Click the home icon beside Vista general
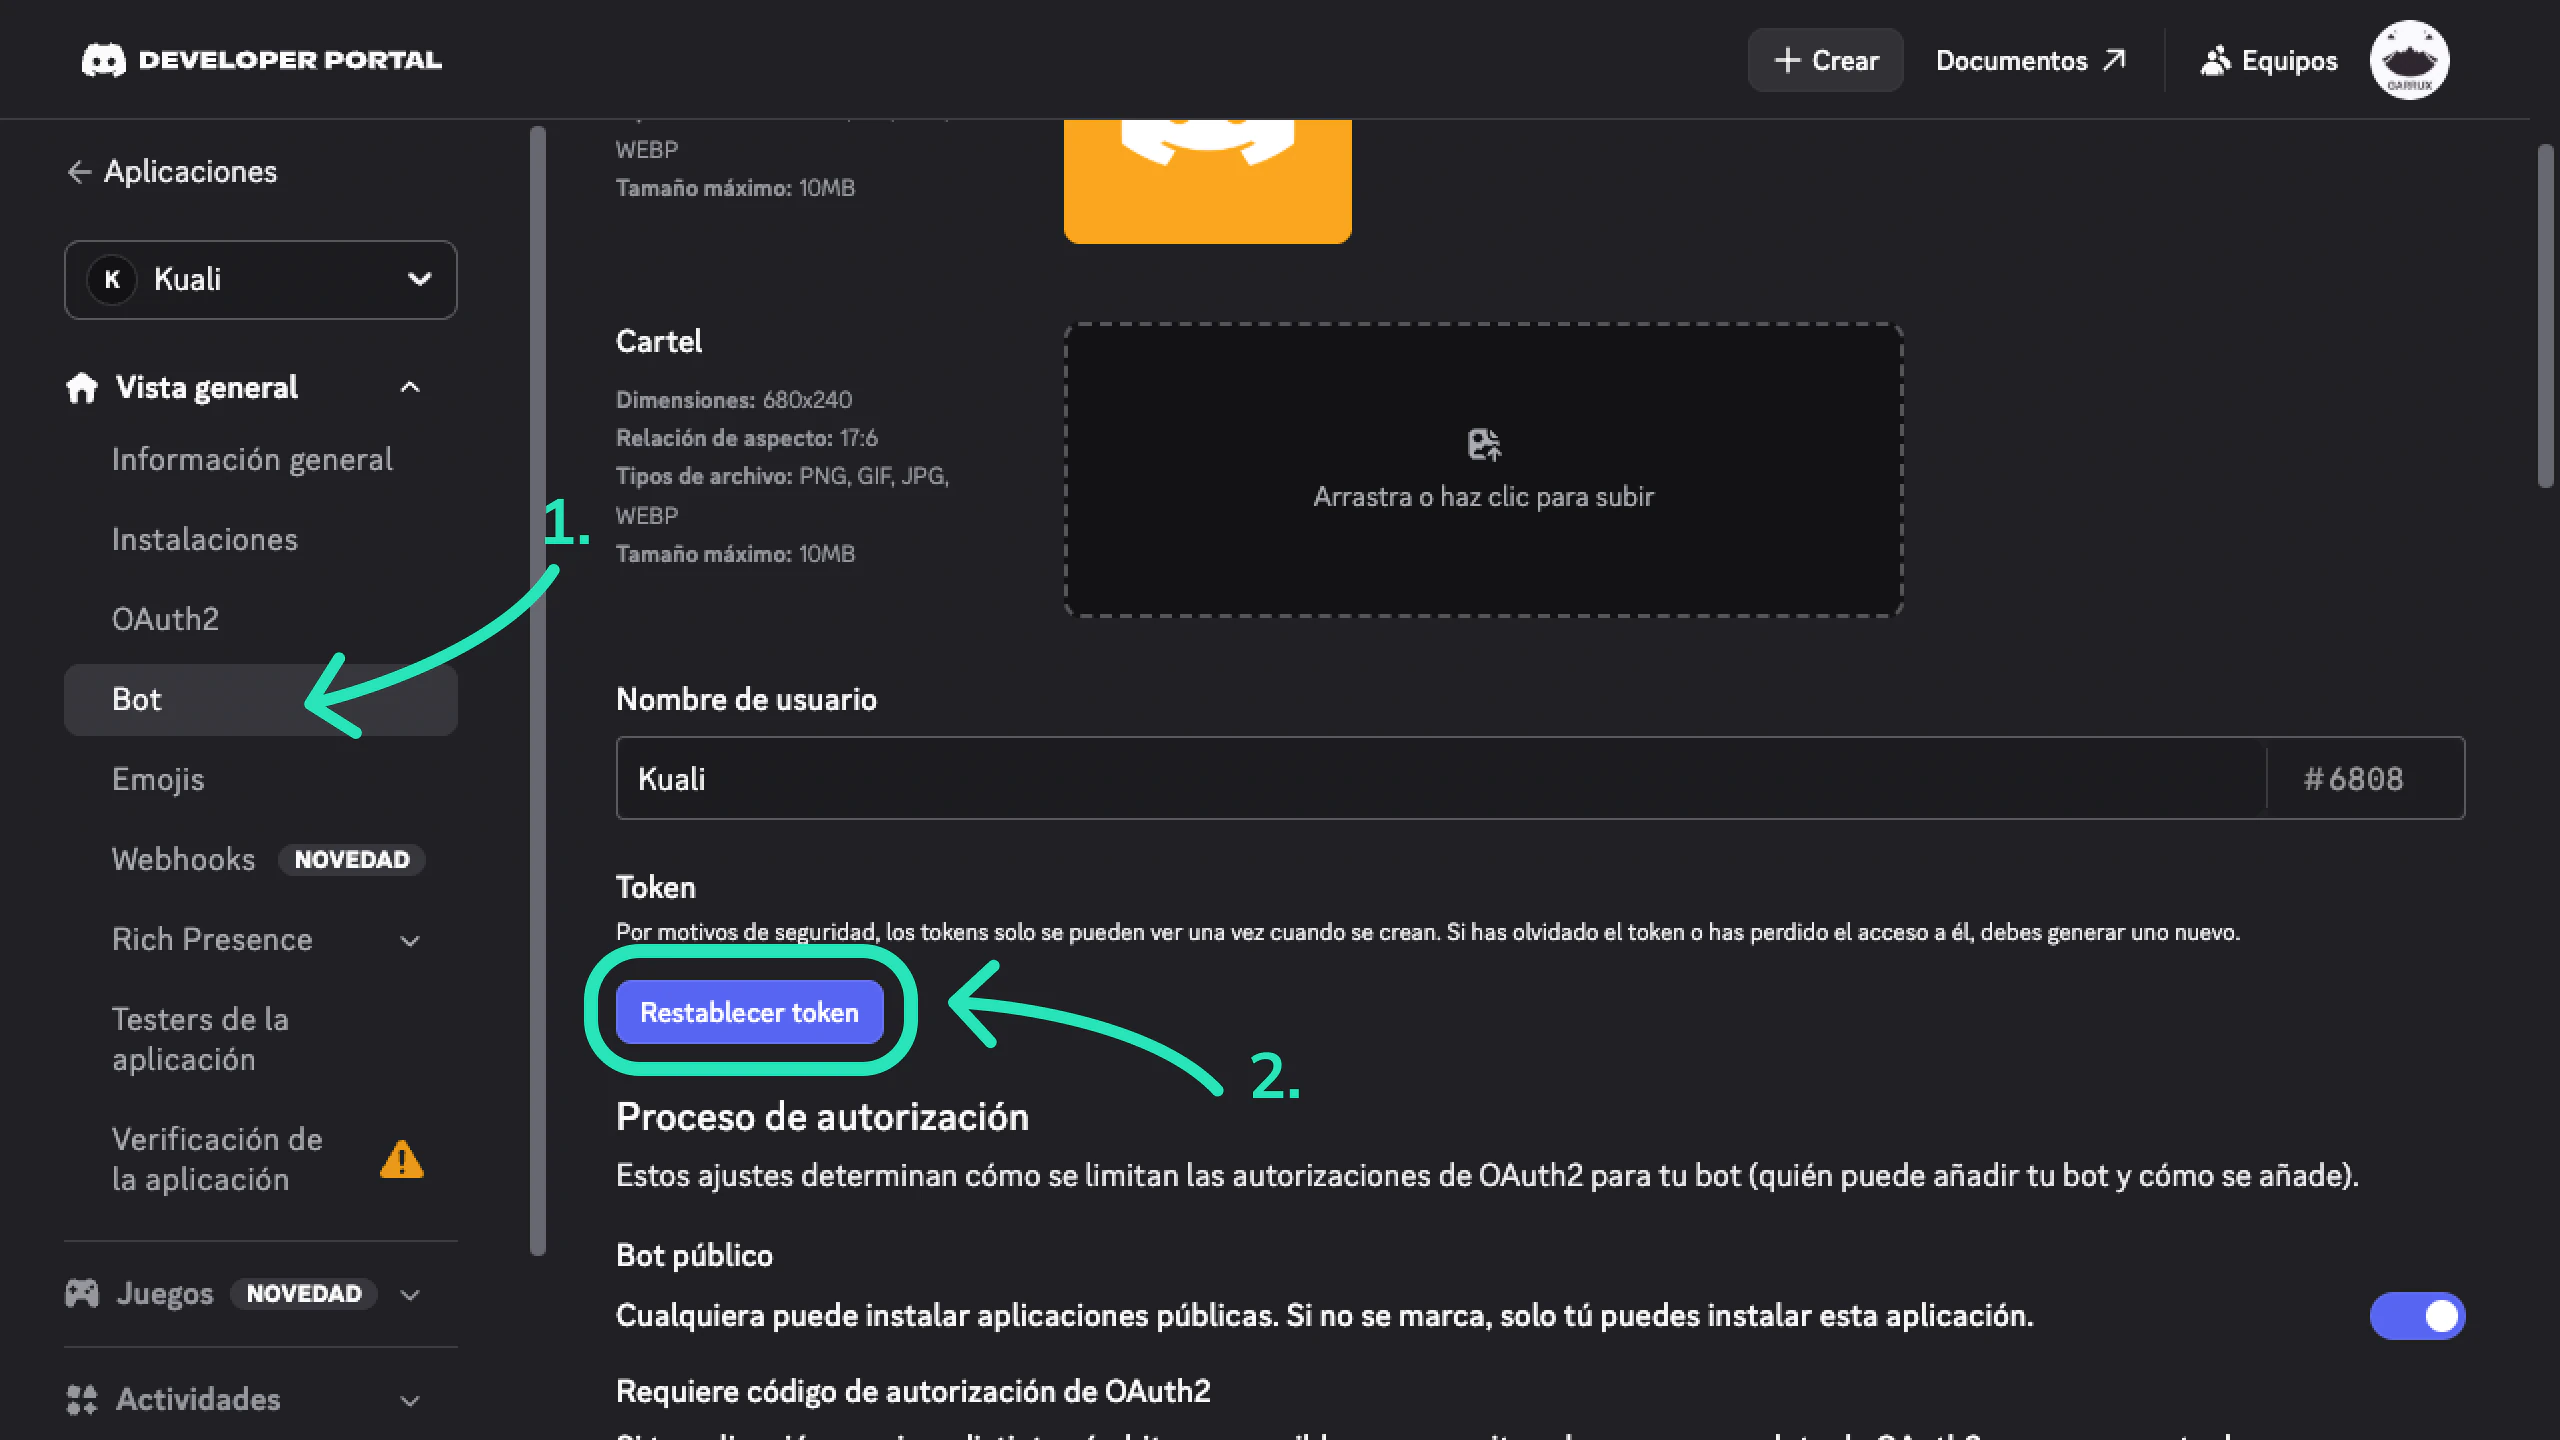Viewport: 2560px width, 1440px height. click(82, 387)
